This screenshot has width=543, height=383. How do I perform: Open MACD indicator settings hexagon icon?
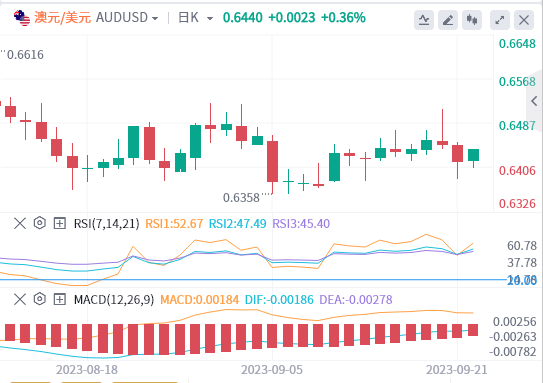(40, 299)
